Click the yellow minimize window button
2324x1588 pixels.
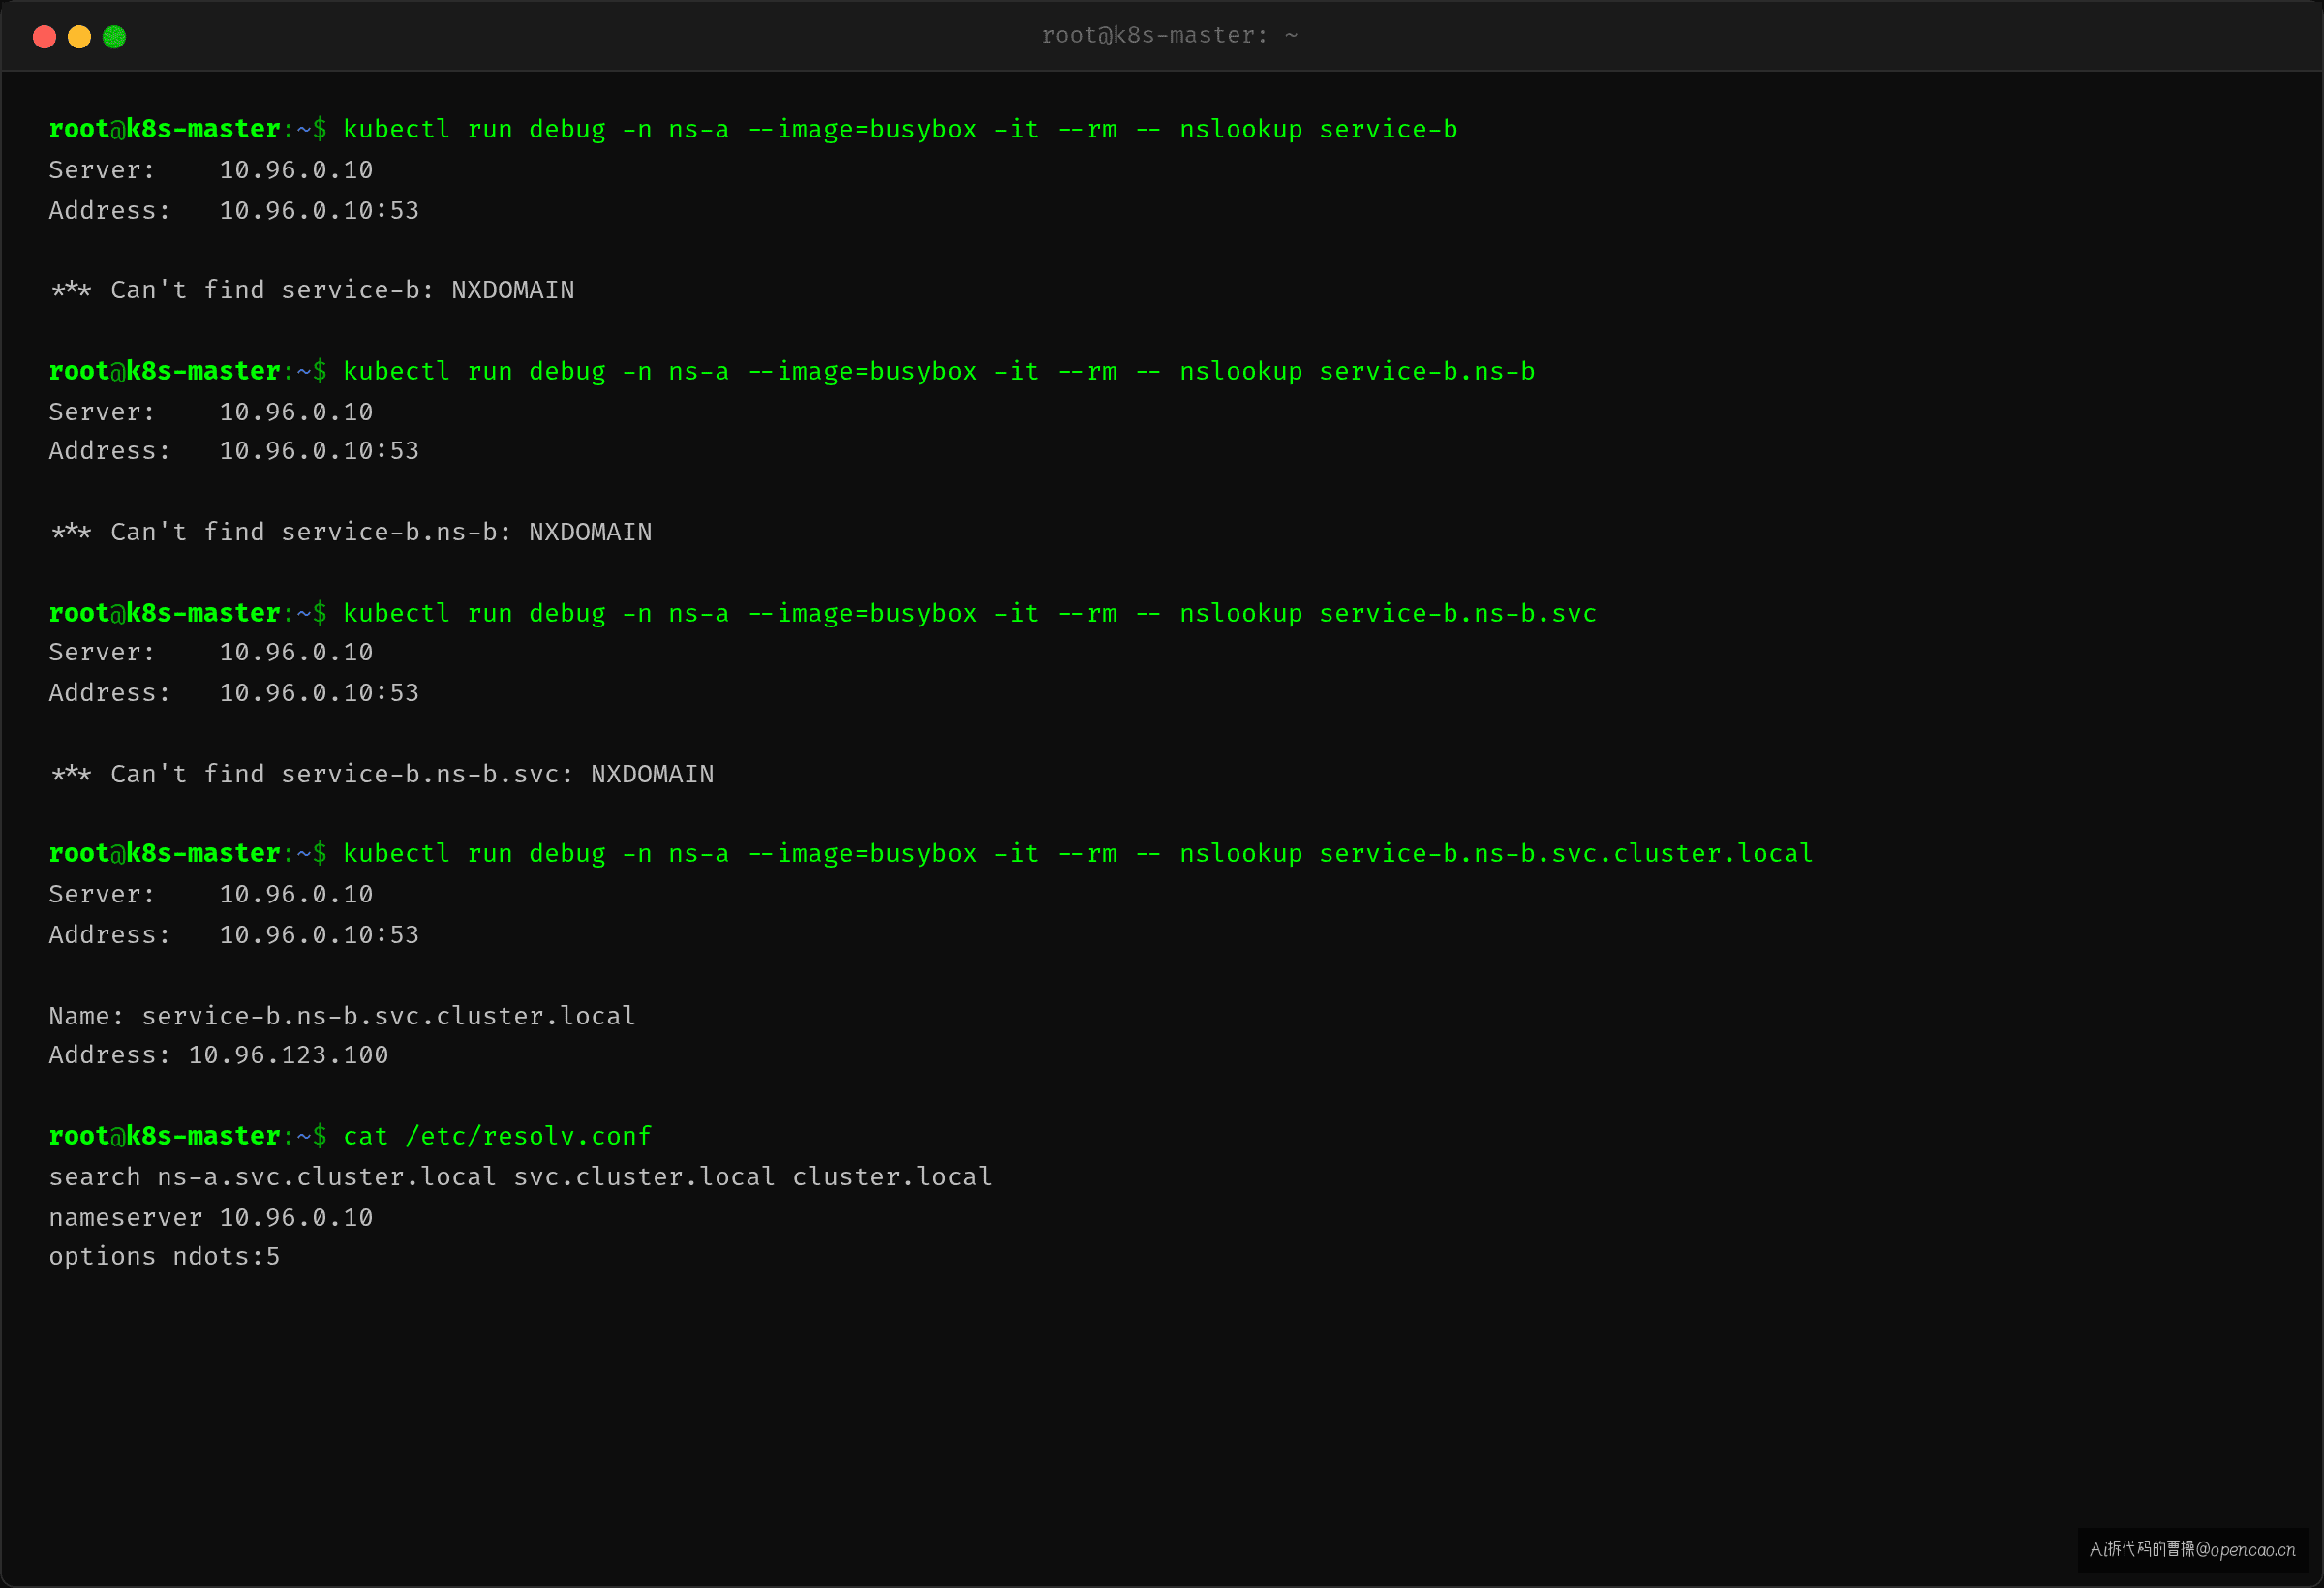(79, 37)
